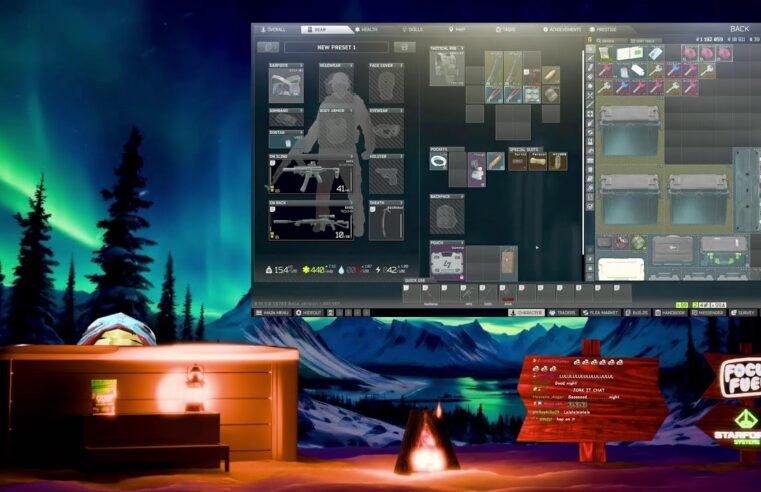Open the Prestige tab
Viewport: 761px width, 492px height.
(x=603, y=30)
